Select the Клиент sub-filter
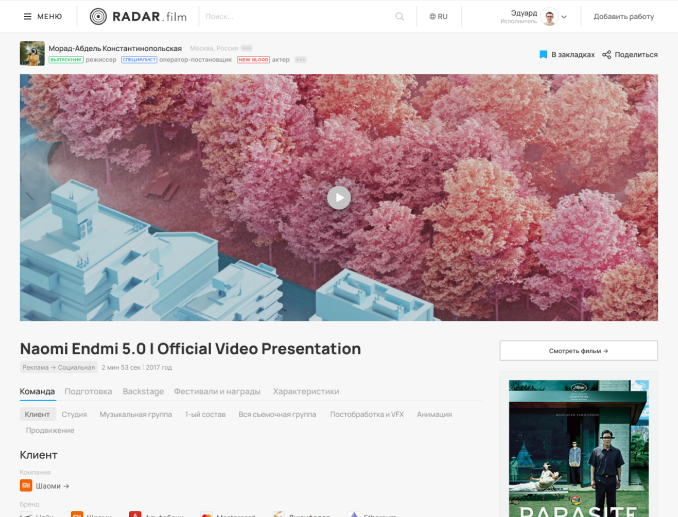The height and width of the screenshot is (517, 678). tap(38, 414)
